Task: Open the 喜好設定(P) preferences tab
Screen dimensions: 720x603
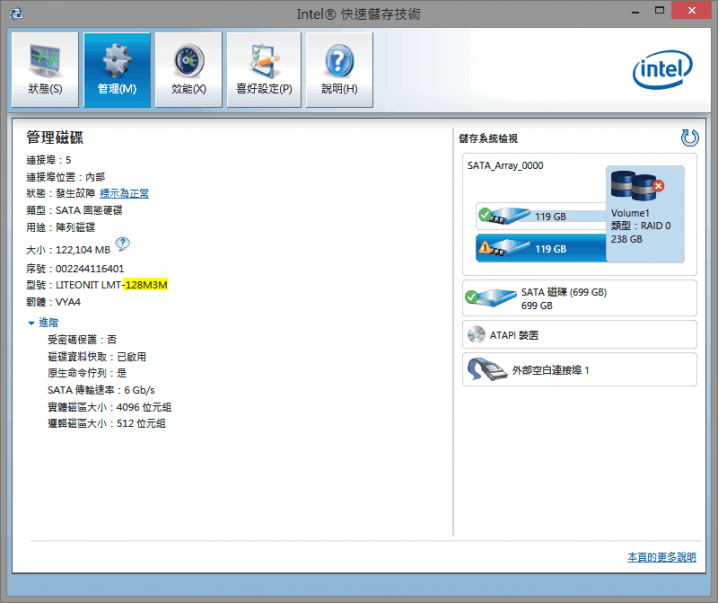Action: pyautogui.click(x=264, y=70)
